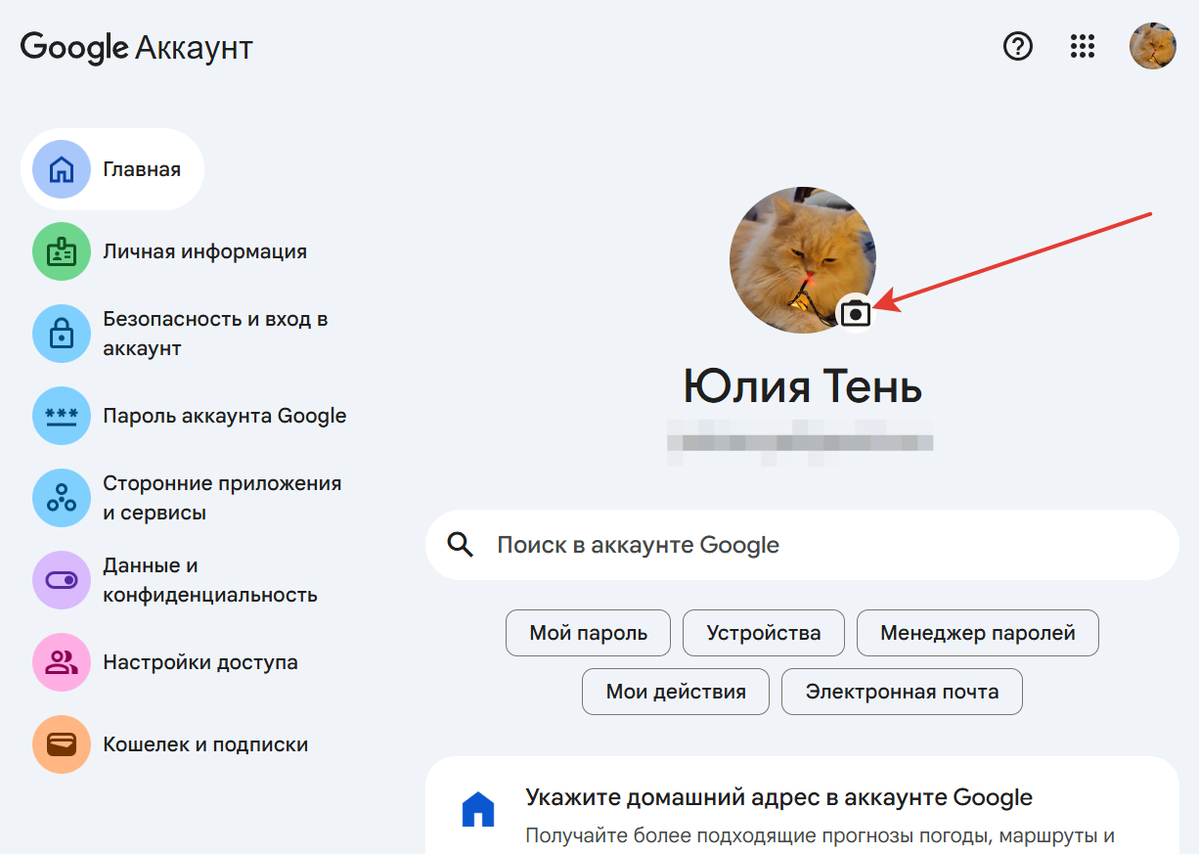The width and height of the screenshot is (1199, 854).
Task: Open the Google apps grid icon
Action: click(1082, 46)
